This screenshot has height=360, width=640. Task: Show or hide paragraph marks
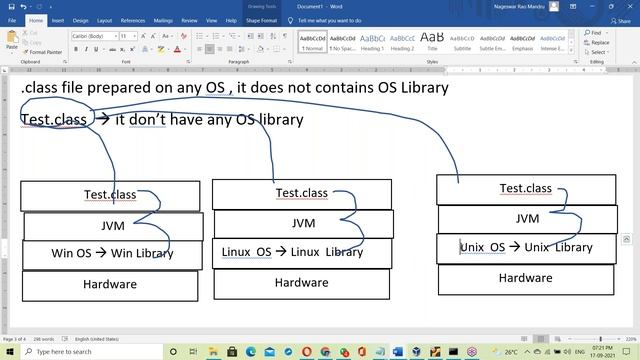pyautogui.click(x=285, y=36)
